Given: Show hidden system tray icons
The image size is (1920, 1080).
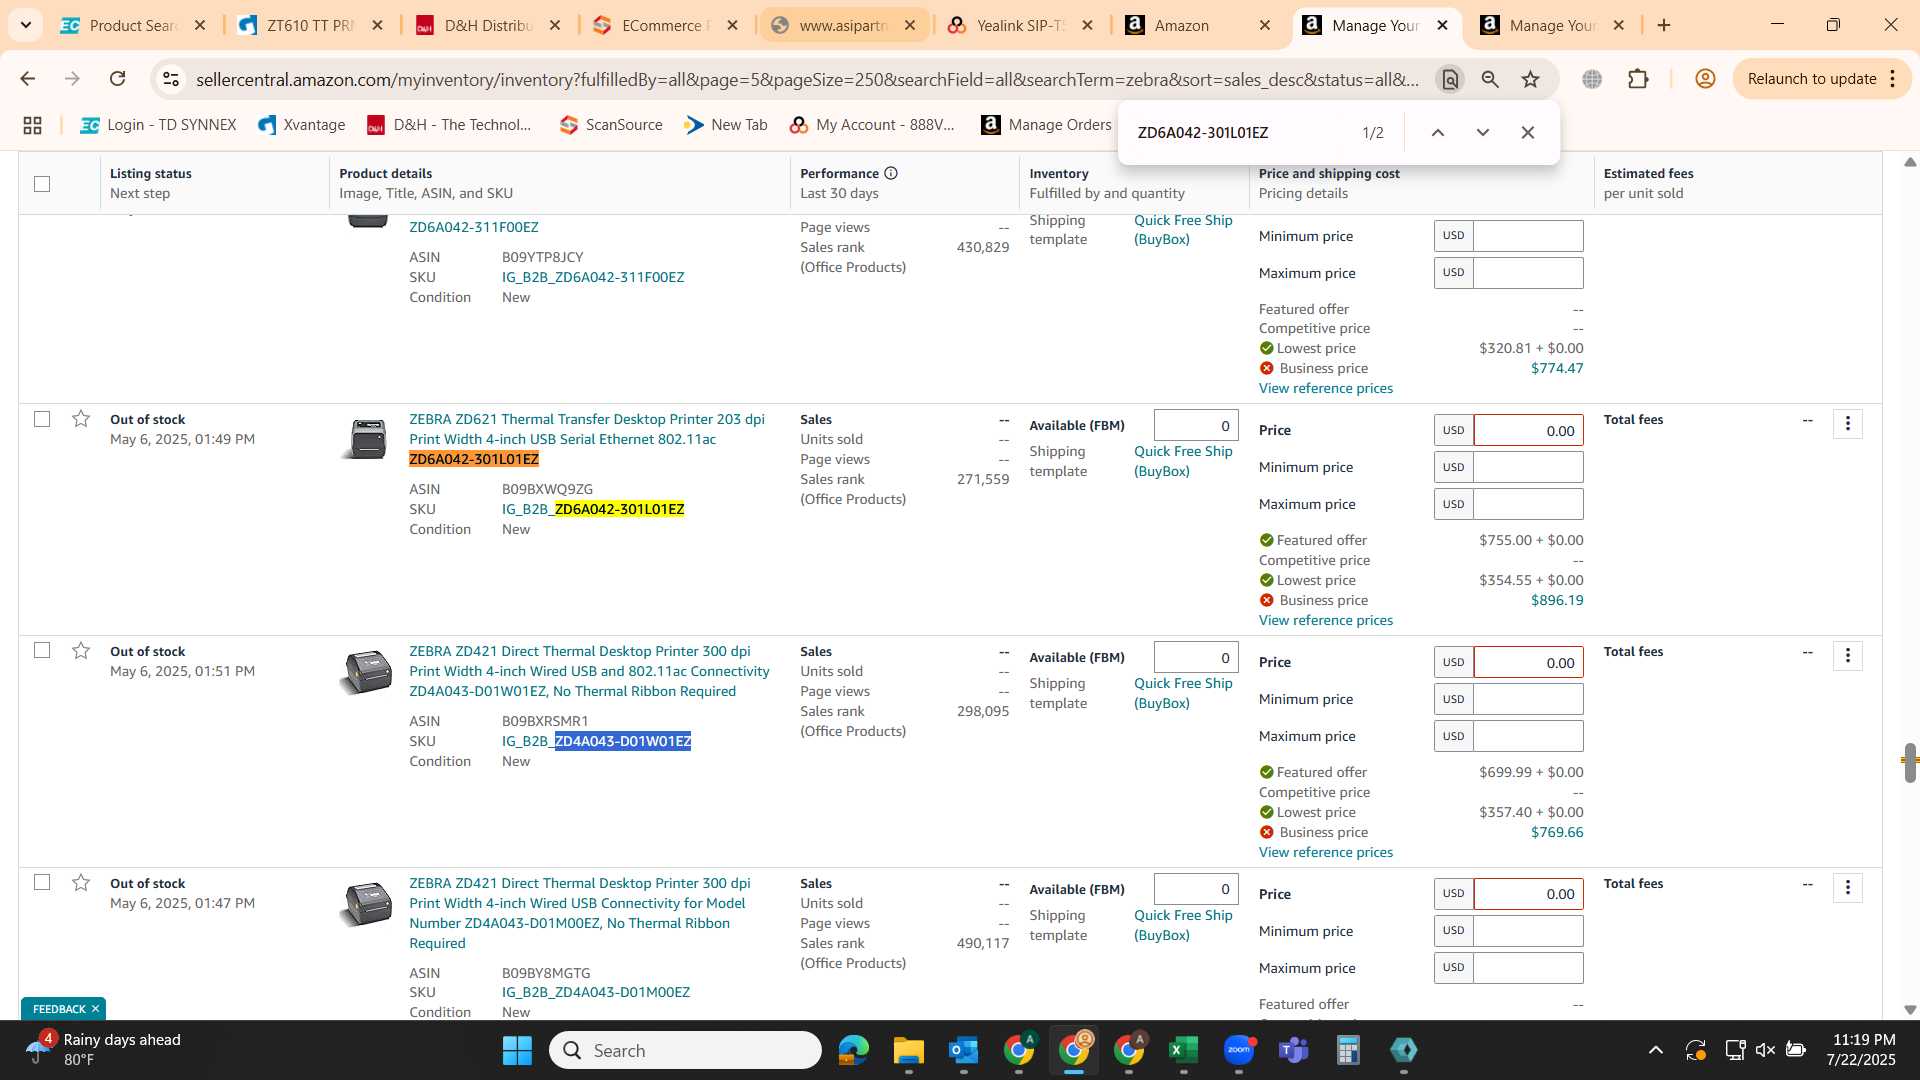Looking at the screenshot, I should coord(1656,1050).
